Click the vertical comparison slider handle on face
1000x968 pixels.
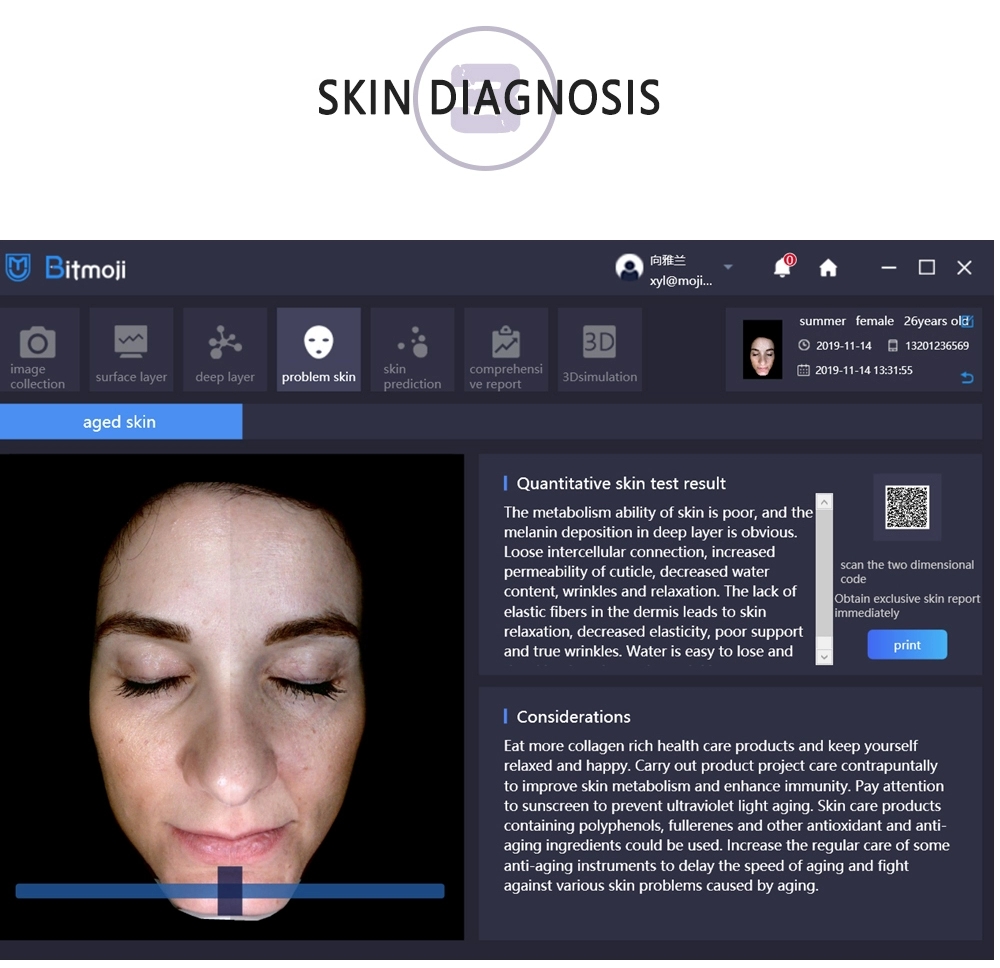pyautogui.click(x=230, y=890)
